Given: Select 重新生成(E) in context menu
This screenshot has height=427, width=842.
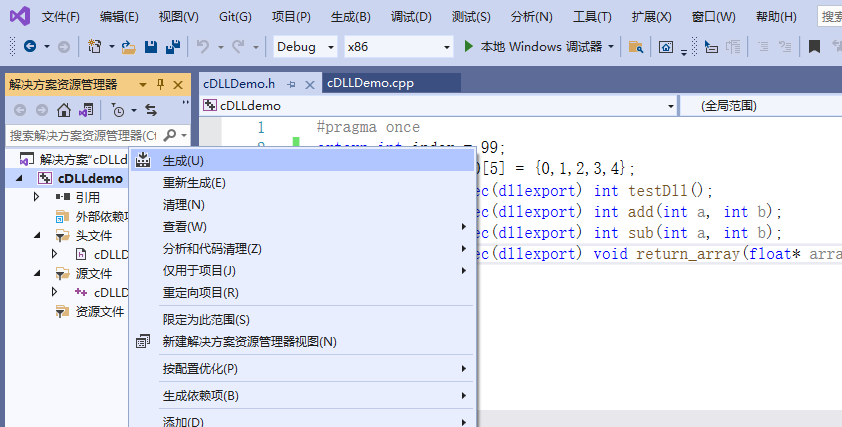Looking at the screenshot, I should point(303,183).
